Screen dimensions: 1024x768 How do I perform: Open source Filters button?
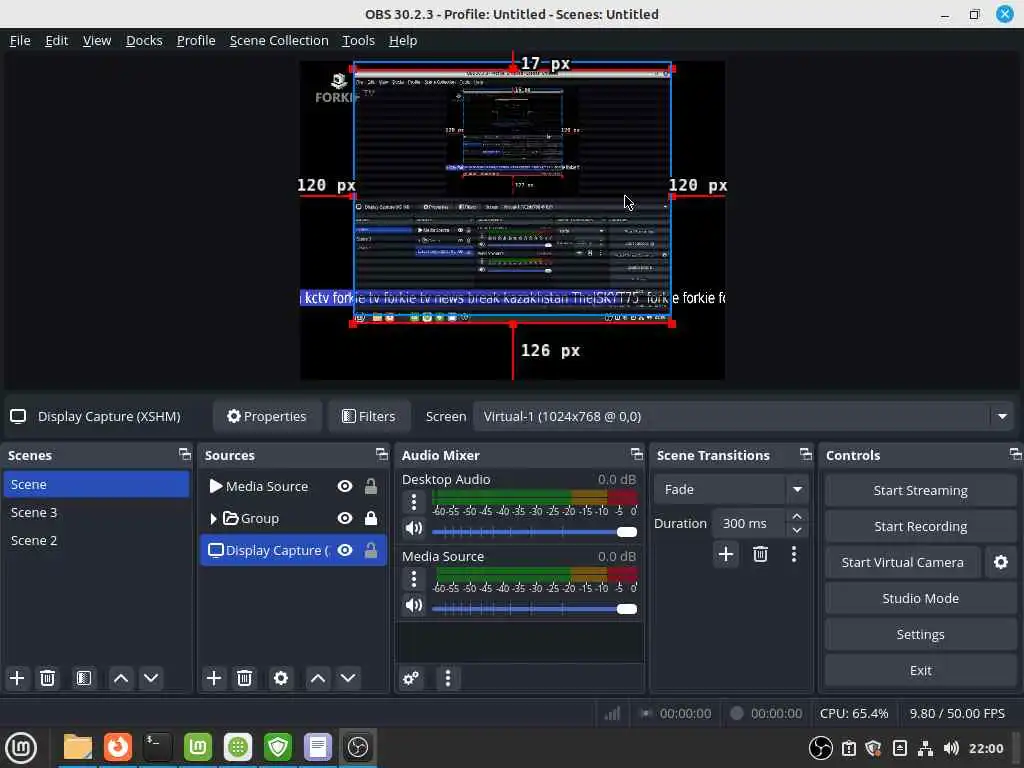pos(369,416)
